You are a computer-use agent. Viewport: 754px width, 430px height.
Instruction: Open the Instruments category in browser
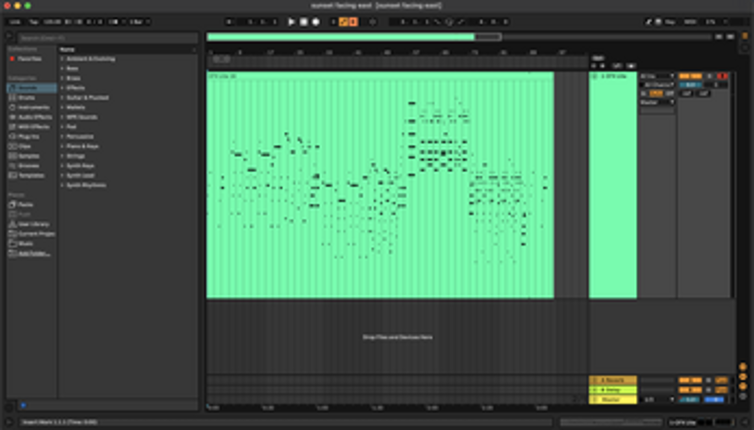[31, 108]
